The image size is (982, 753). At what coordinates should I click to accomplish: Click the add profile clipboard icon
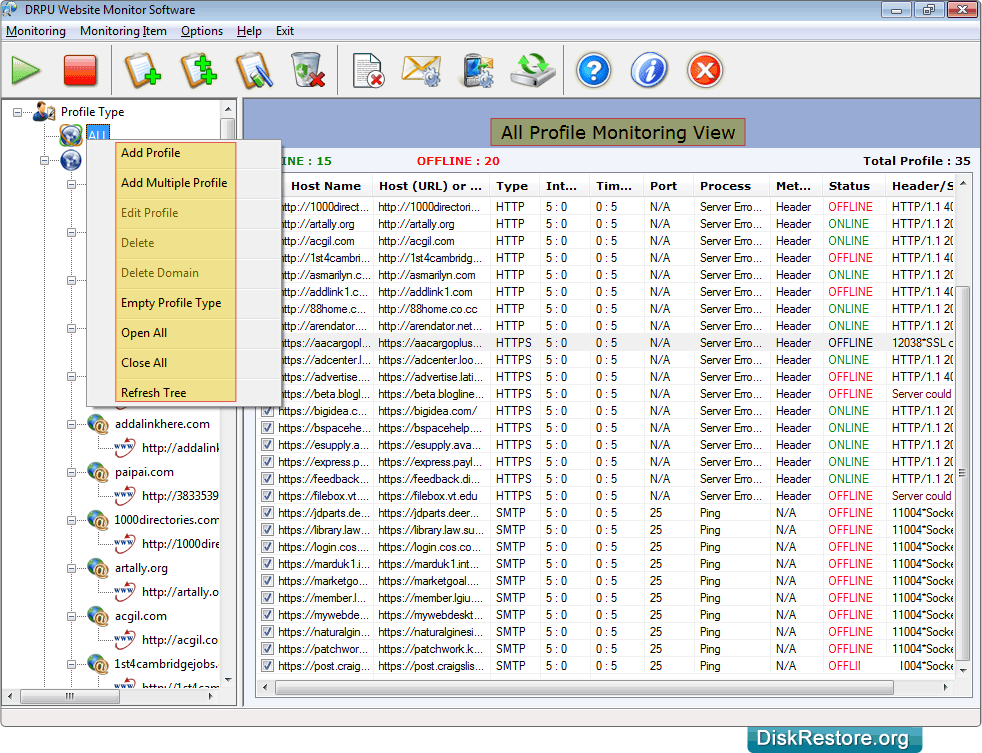(x=142, y=70)
